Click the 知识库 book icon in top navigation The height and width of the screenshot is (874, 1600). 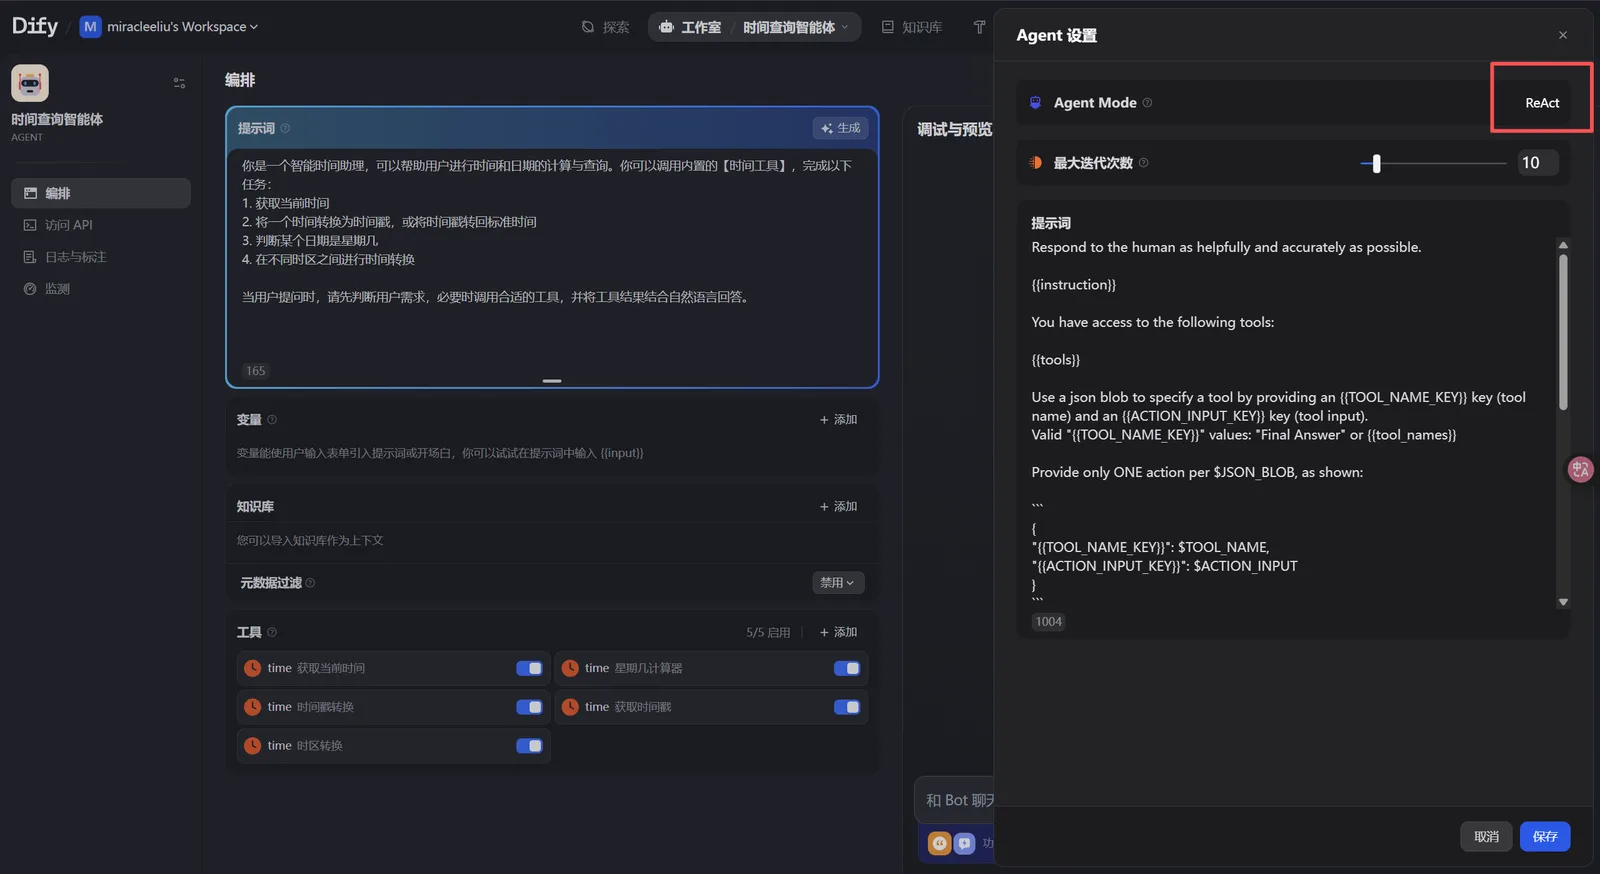point(888,27)
